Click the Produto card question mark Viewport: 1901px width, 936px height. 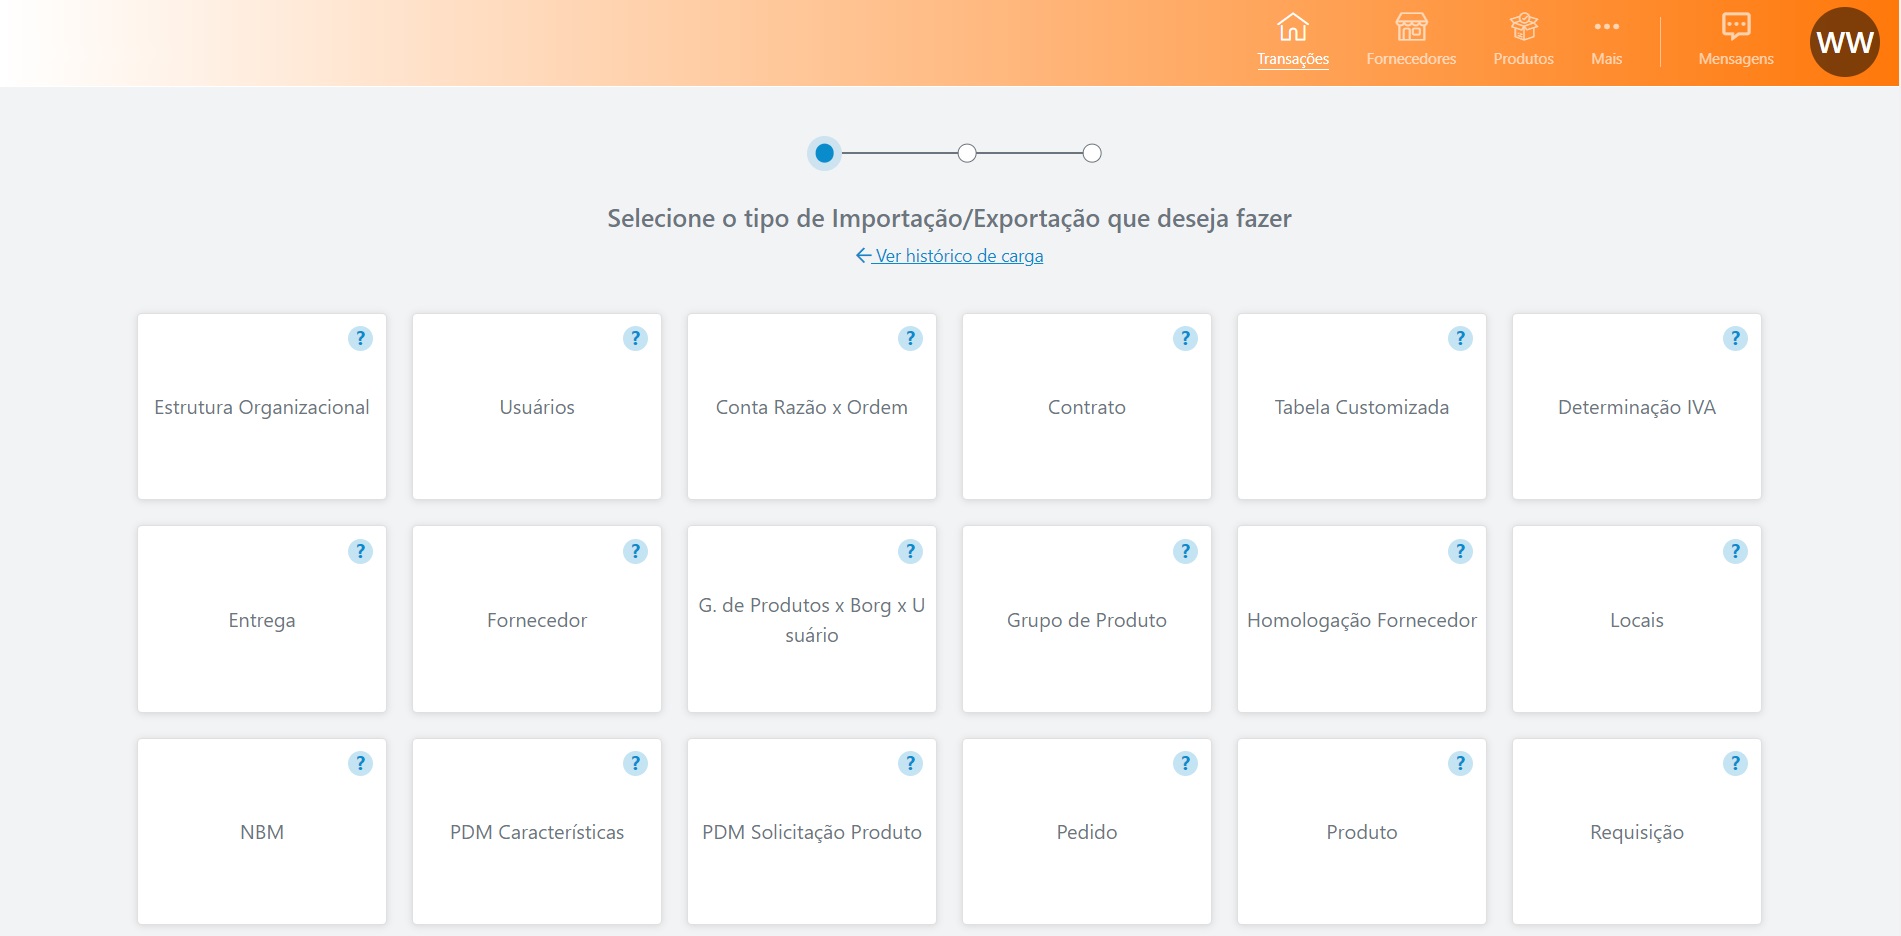coord(1460,764)
